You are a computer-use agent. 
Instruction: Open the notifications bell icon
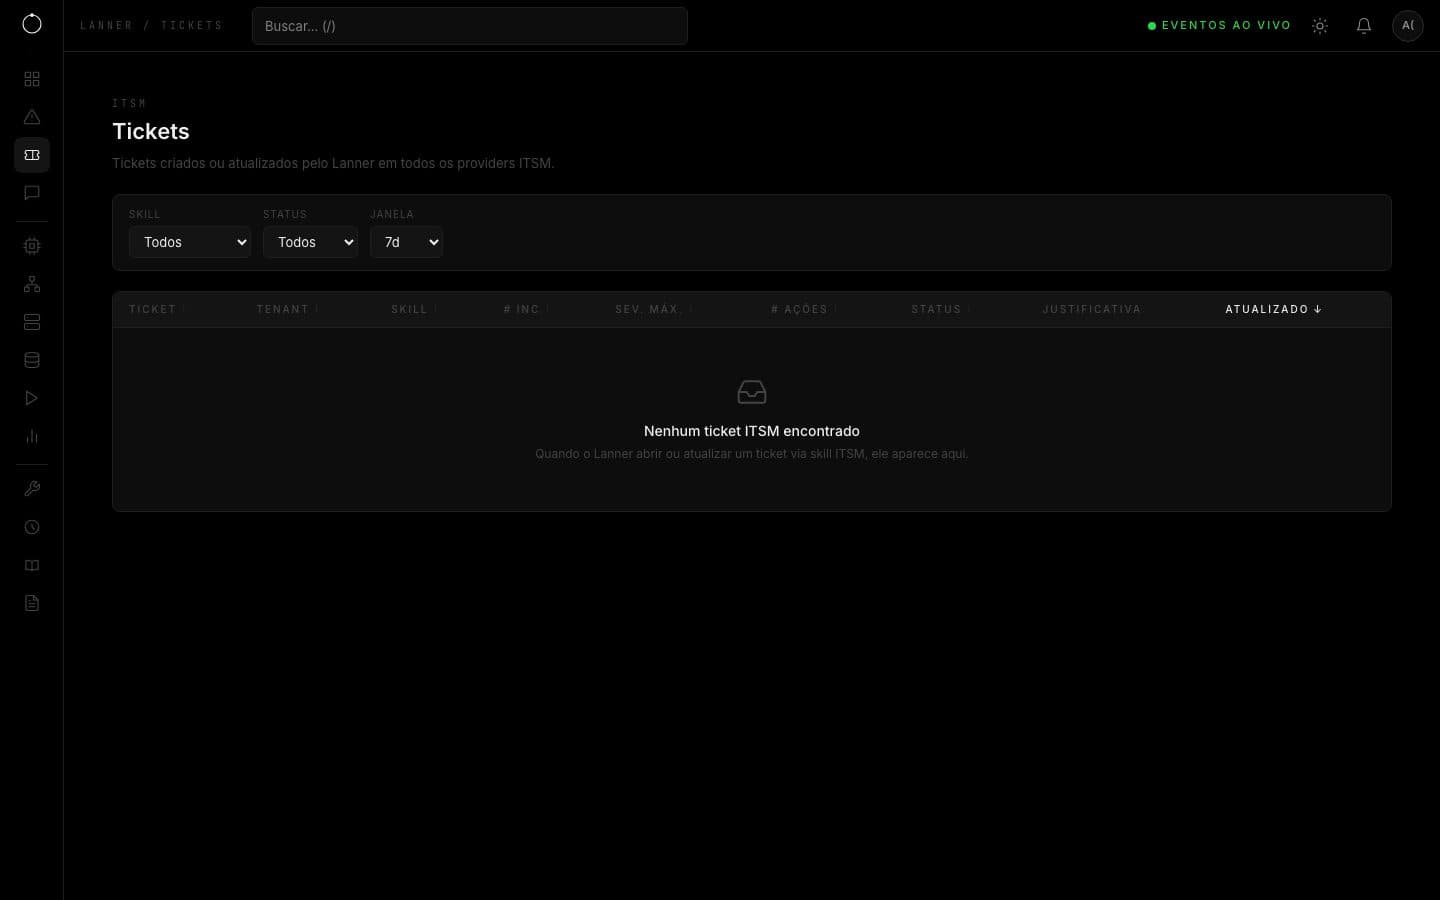pyautogui.click(x=1364, y=26)
